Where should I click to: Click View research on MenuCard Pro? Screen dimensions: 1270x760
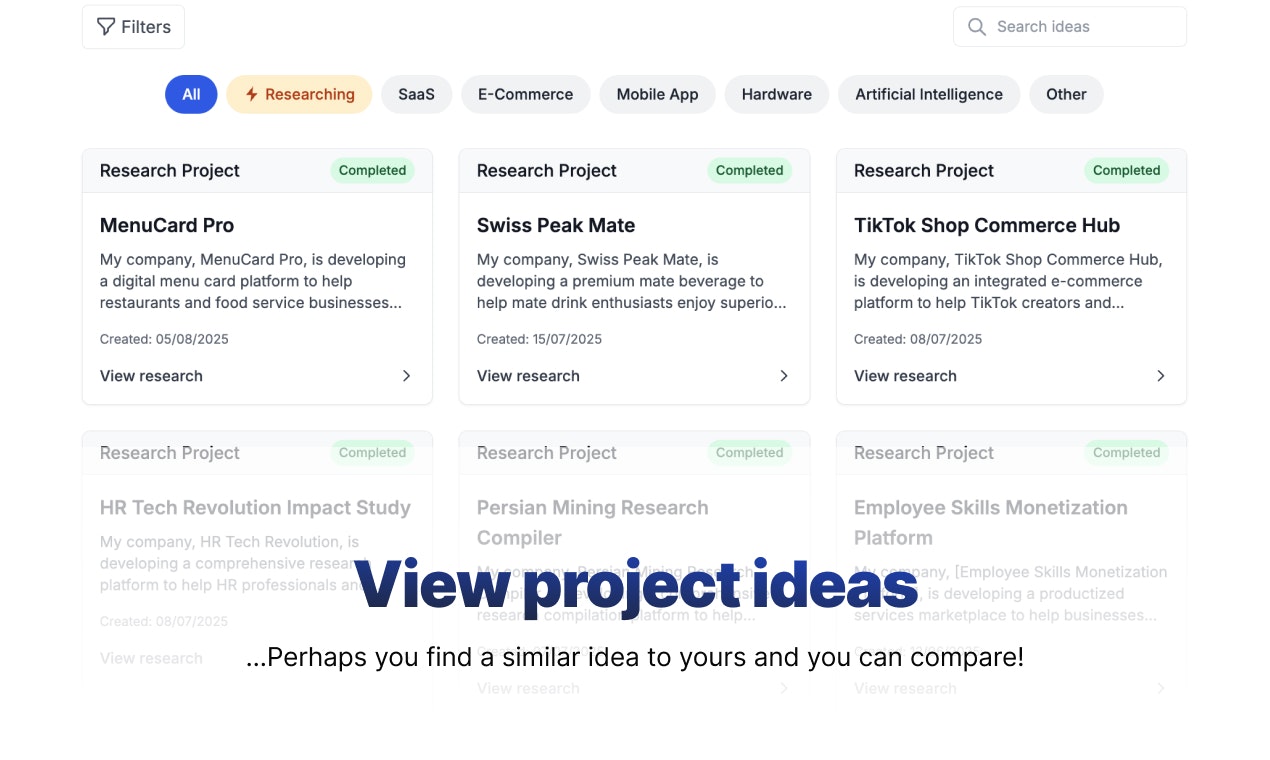pyautogui.click(x=151, y=376)
